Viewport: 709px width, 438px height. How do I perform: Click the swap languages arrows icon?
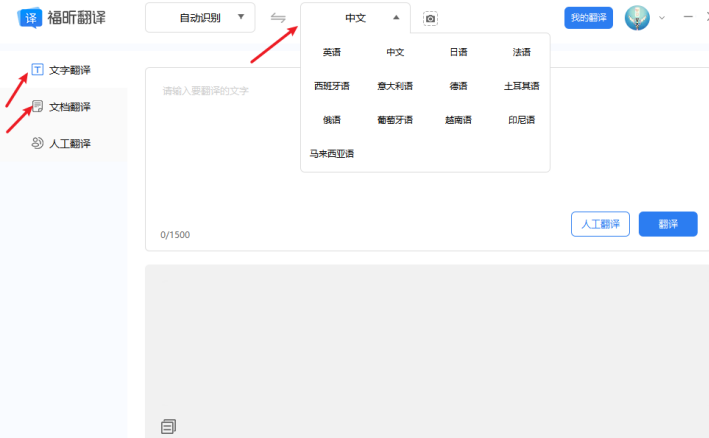tap(278, 18)
